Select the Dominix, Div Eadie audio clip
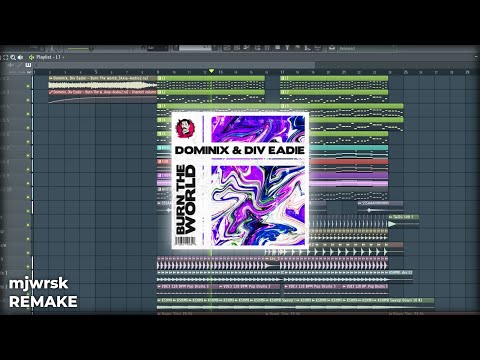The height and width of the screenshot is (360, 480). tap(103, 82)
